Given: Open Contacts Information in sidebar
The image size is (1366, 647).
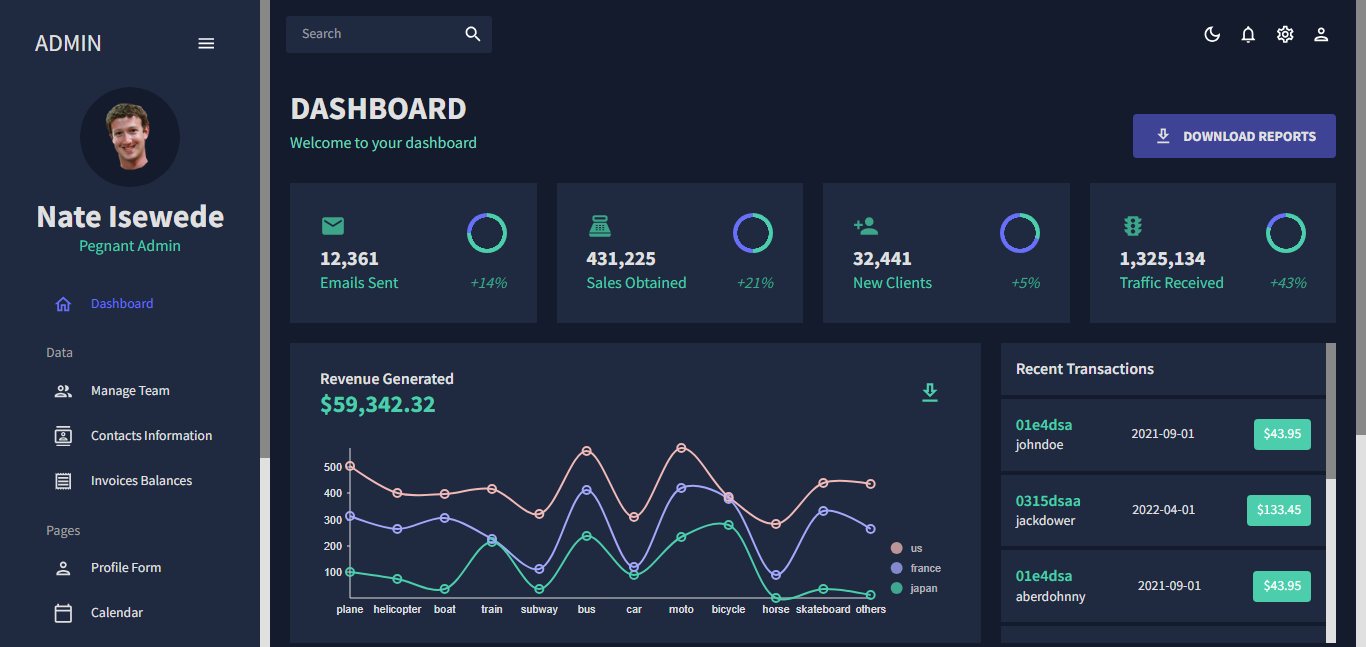Looking at the screenshot, I should point(150,436).
